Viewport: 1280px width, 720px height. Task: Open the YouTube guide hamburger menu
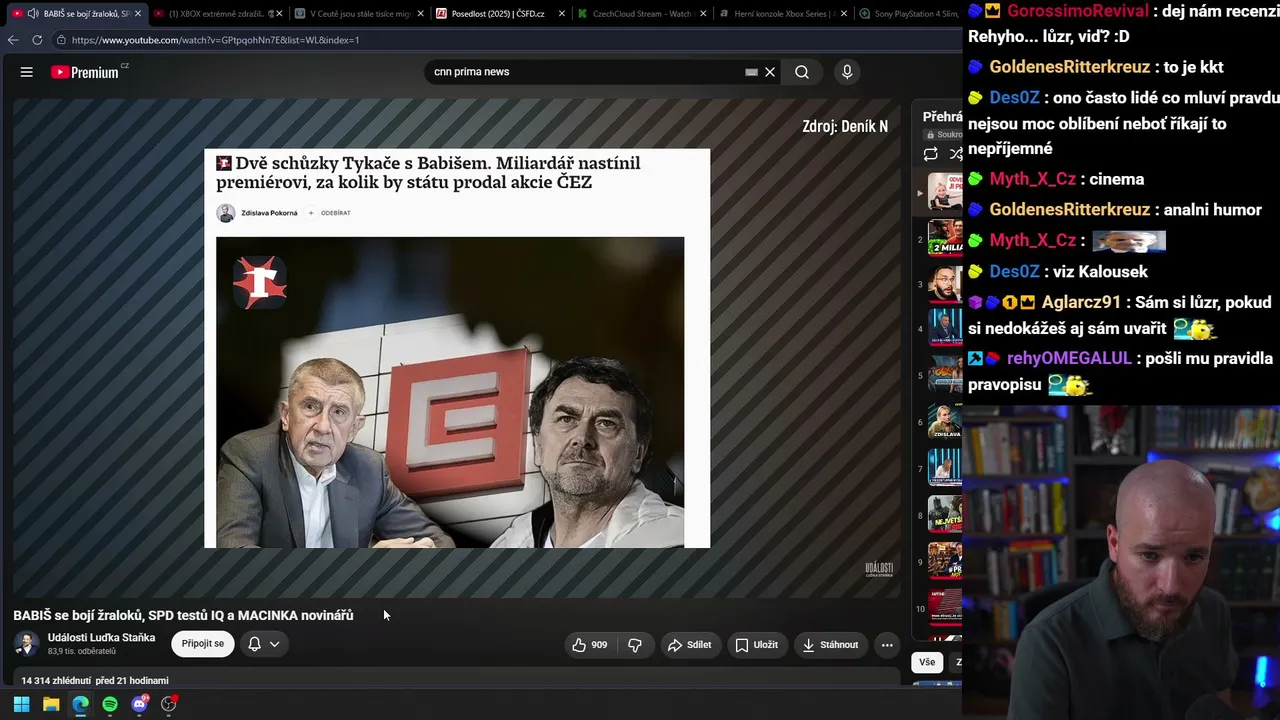click(x=27, y=72)
